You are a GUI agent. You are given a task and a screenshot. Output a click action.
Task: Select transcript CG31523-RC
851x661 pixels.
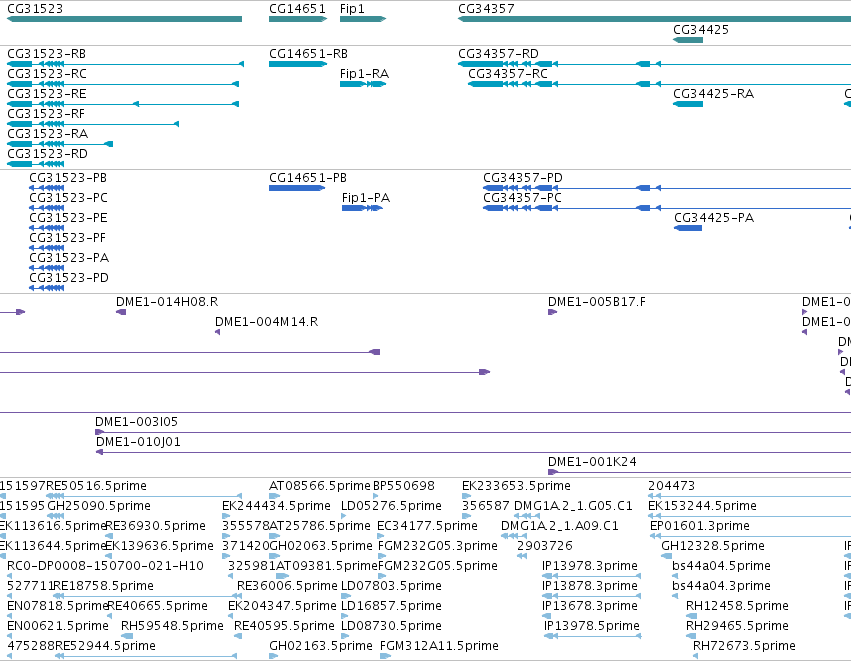123,84
